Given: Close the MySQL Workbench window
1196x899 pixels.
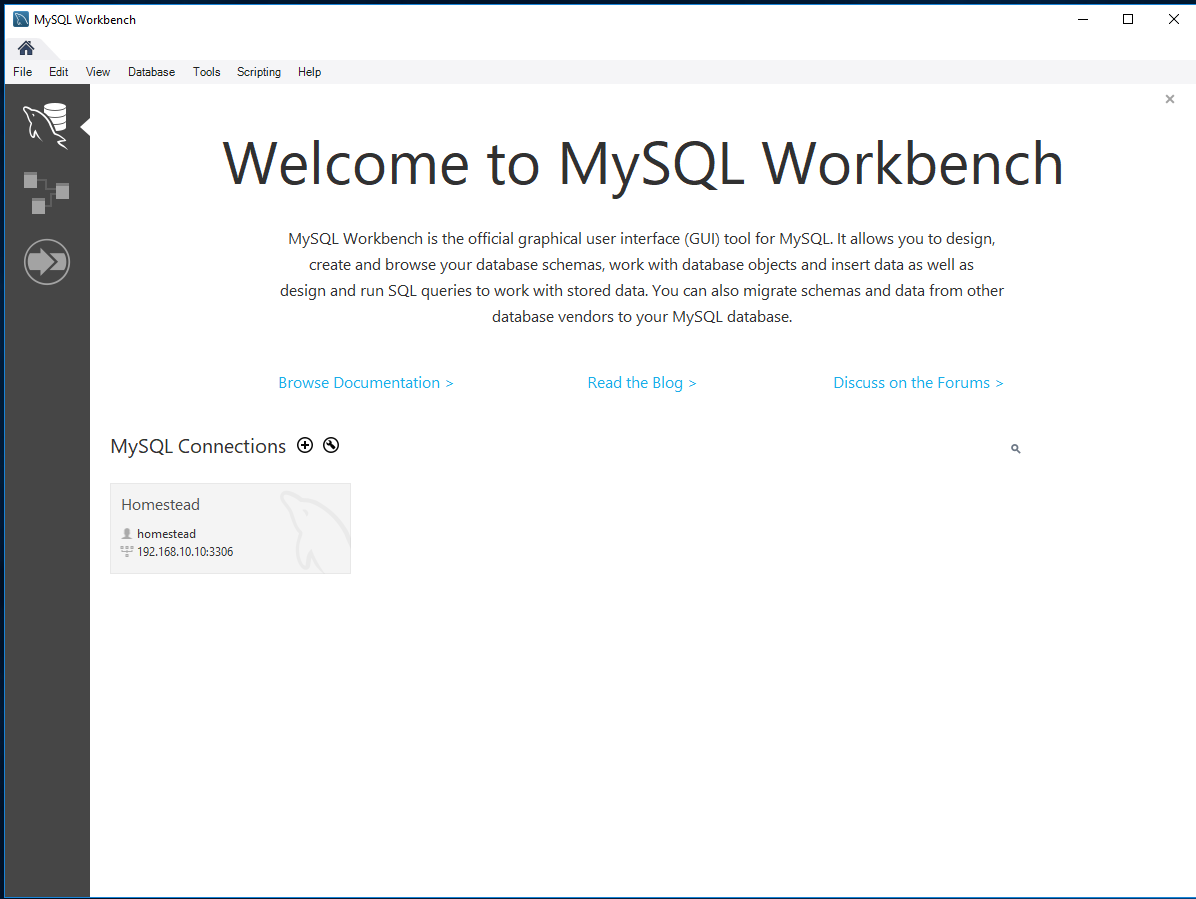Looking at the screenshot, I should [x=1174, y=19].
